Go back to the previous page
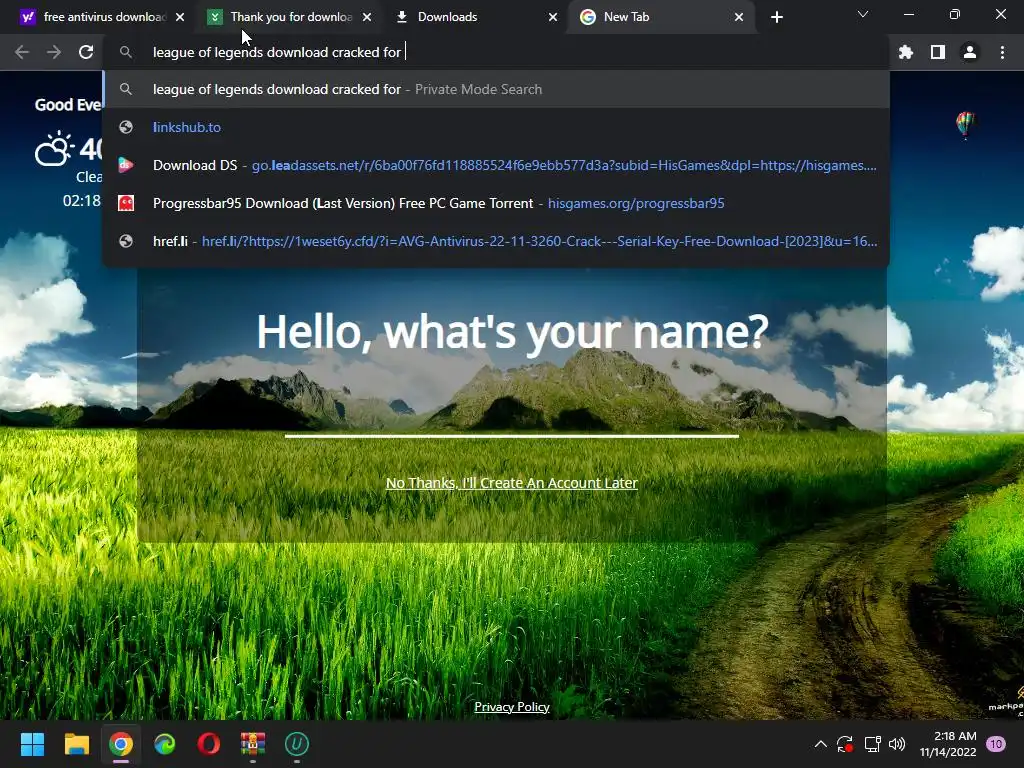The width and height of the screenshot is (1024, 768). click(22, 52)
